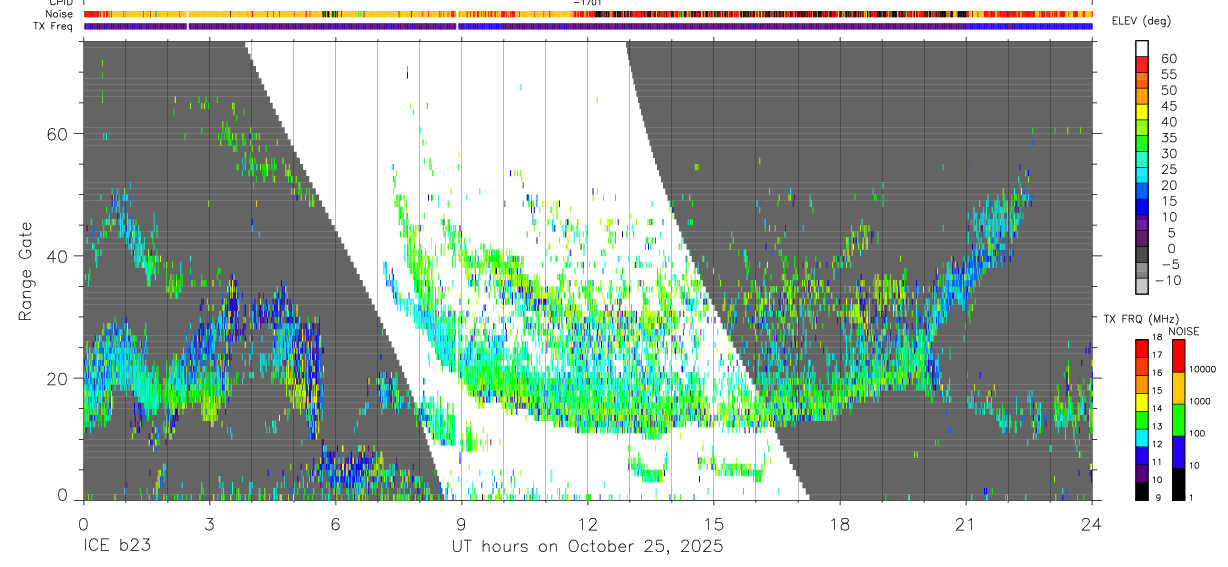This screenshot has height=567, width=1228.
Task: Click the yellow swatch of the TX FRQ colorbar
Action: coord(1142,402)
